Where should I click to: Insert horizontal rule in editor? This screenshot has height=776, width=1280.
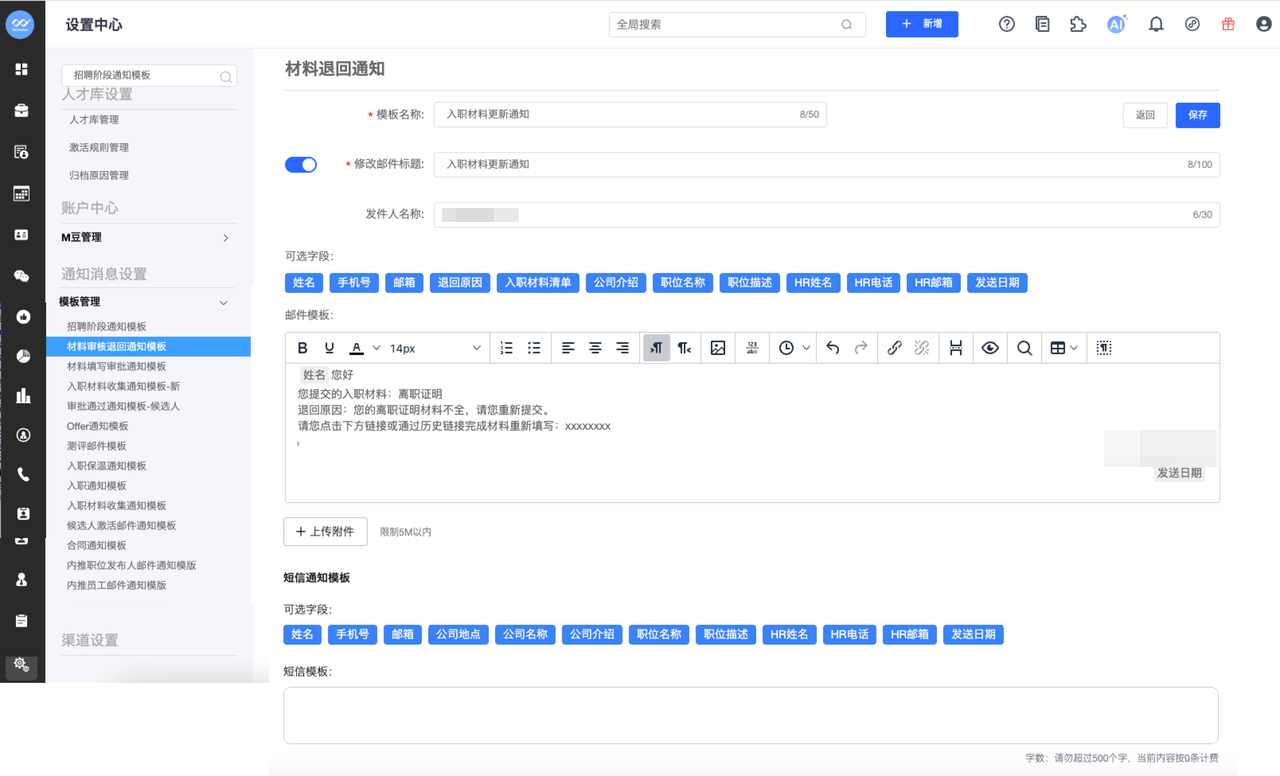752,348
